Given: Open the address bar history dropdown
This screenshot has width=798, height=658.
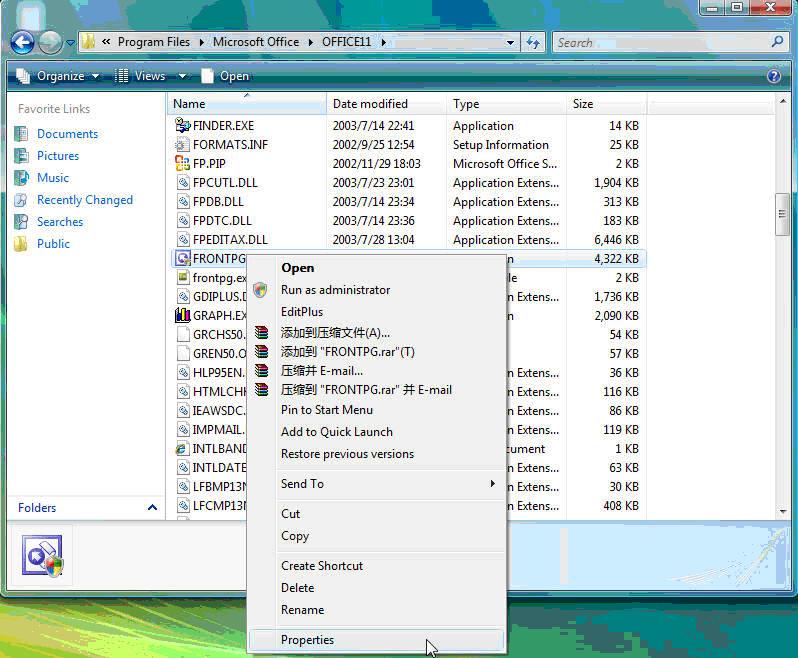Looking at the screenshot, I should (x=510, y=43).
